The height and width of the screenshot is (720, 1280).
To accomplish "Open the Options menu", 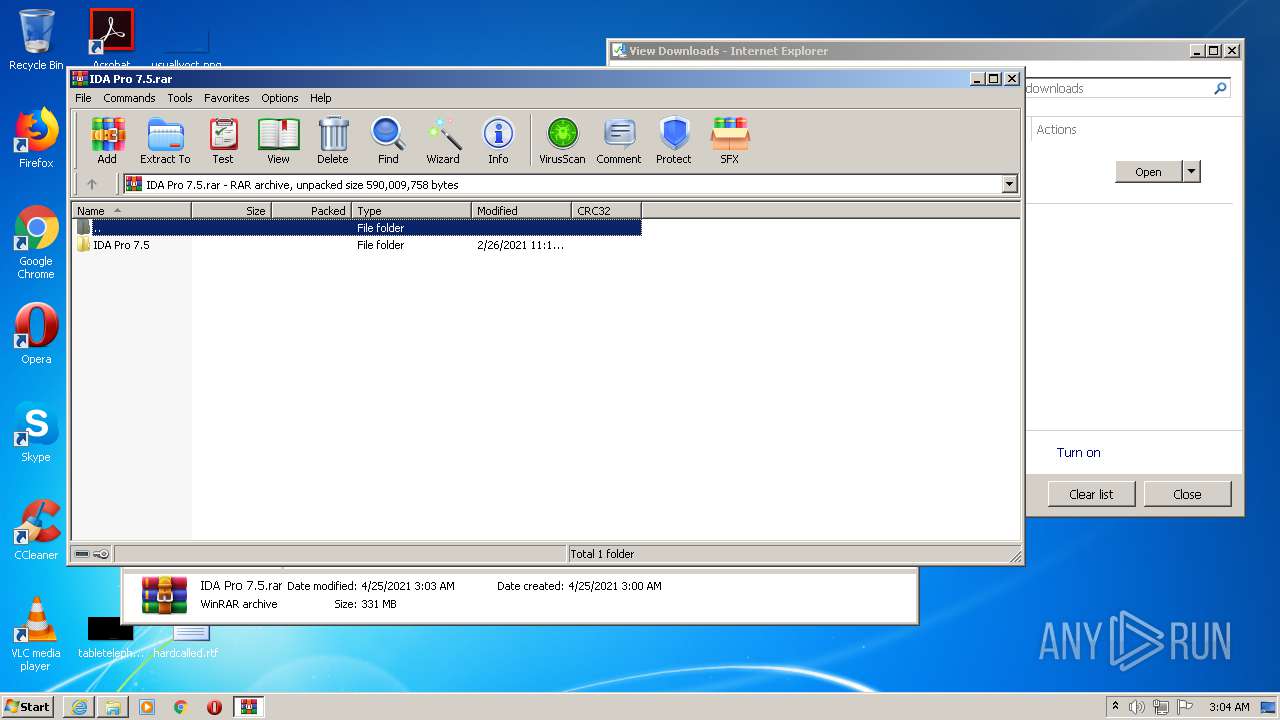I will click(280, 98).
